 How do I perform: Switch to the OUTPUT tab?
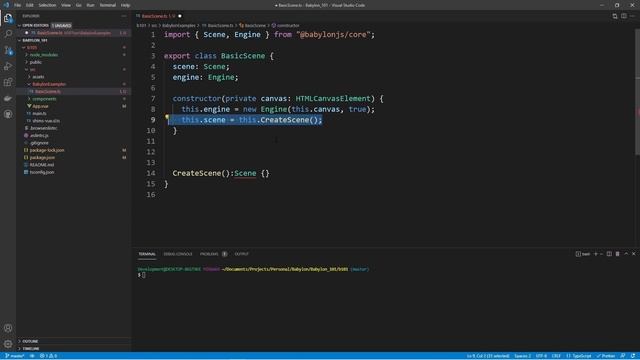pos(242,254)
